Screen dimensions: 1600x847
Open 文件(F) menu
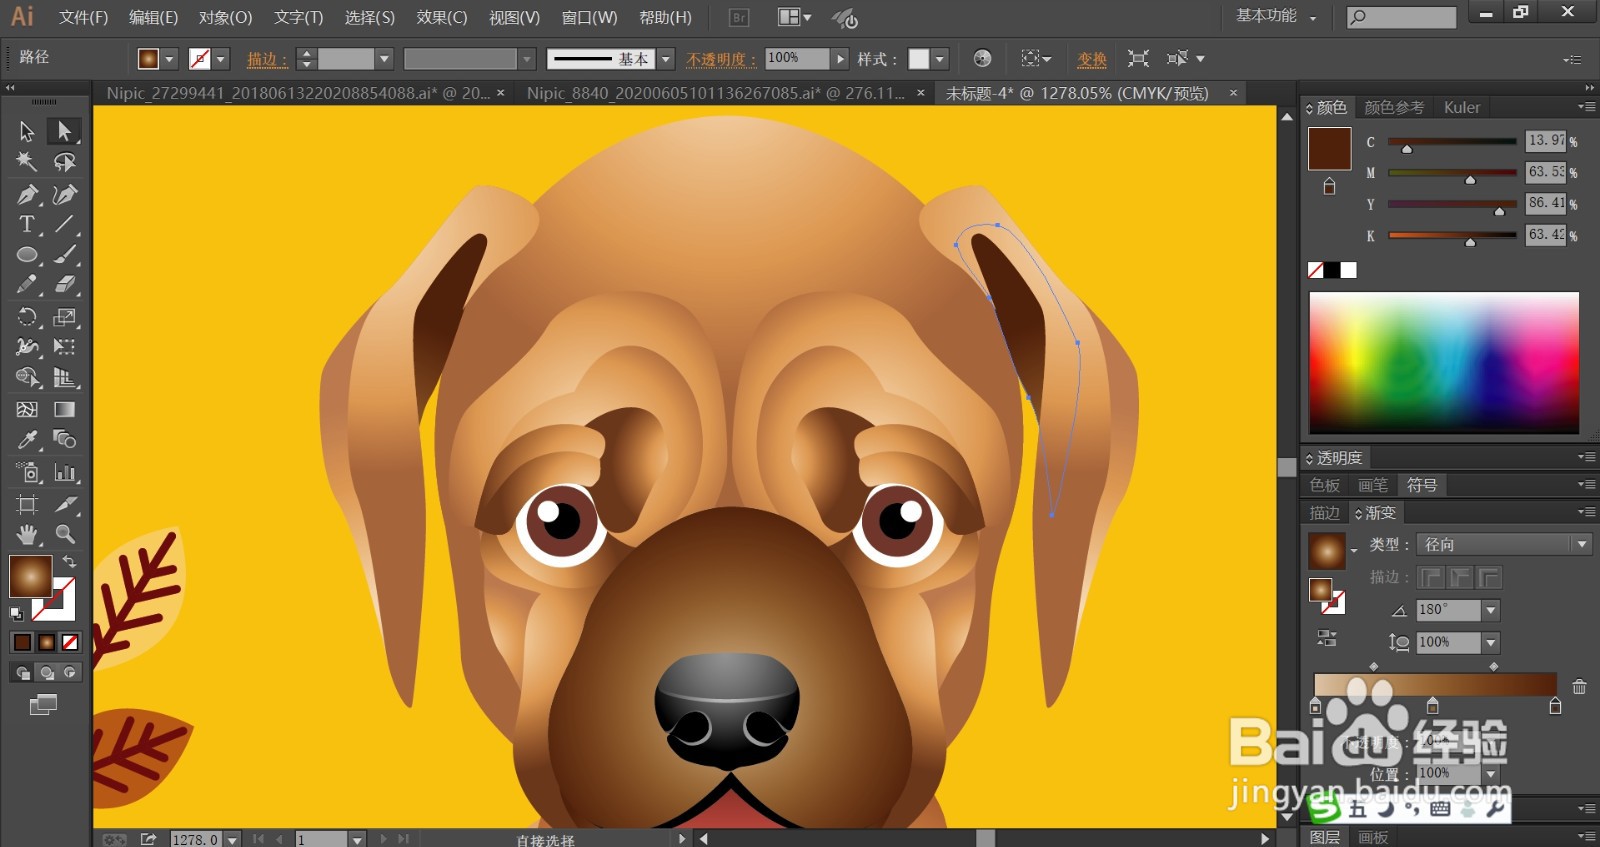[84, 18]
